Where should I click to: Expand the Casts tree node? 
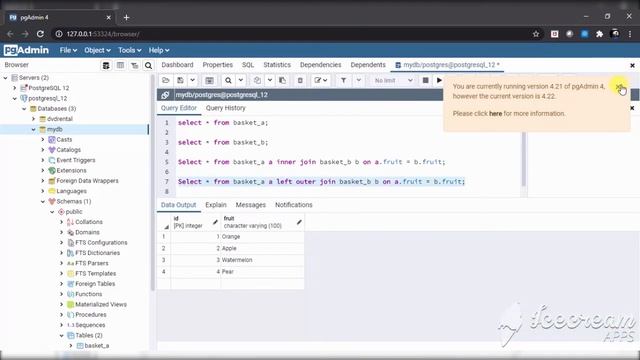[43, 140]
